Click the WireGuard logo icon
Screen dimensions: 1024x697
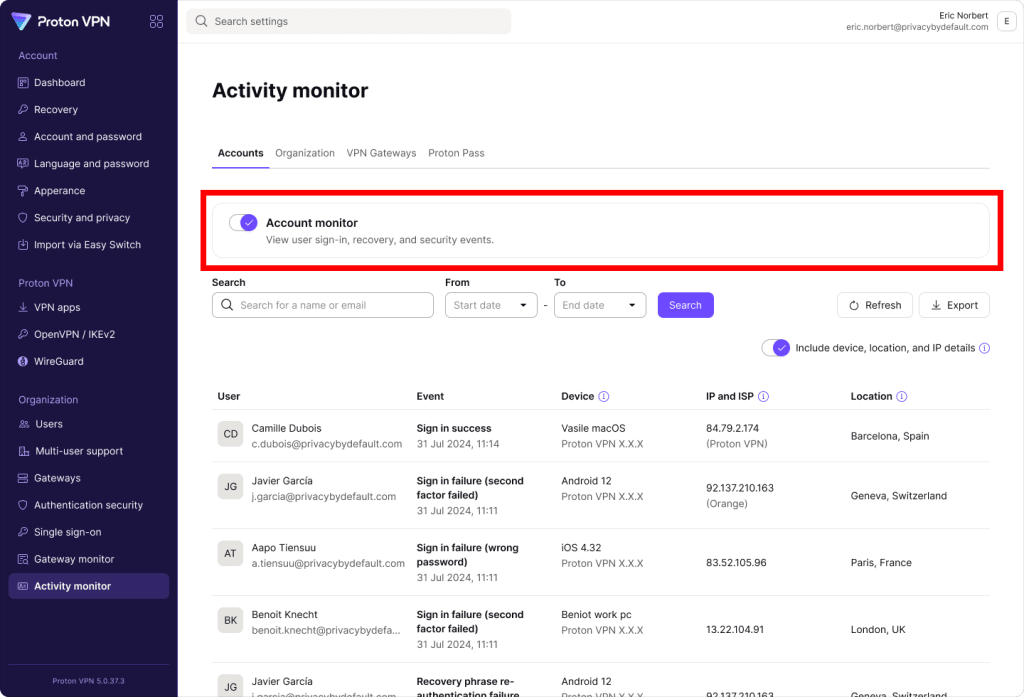point(23,361)
